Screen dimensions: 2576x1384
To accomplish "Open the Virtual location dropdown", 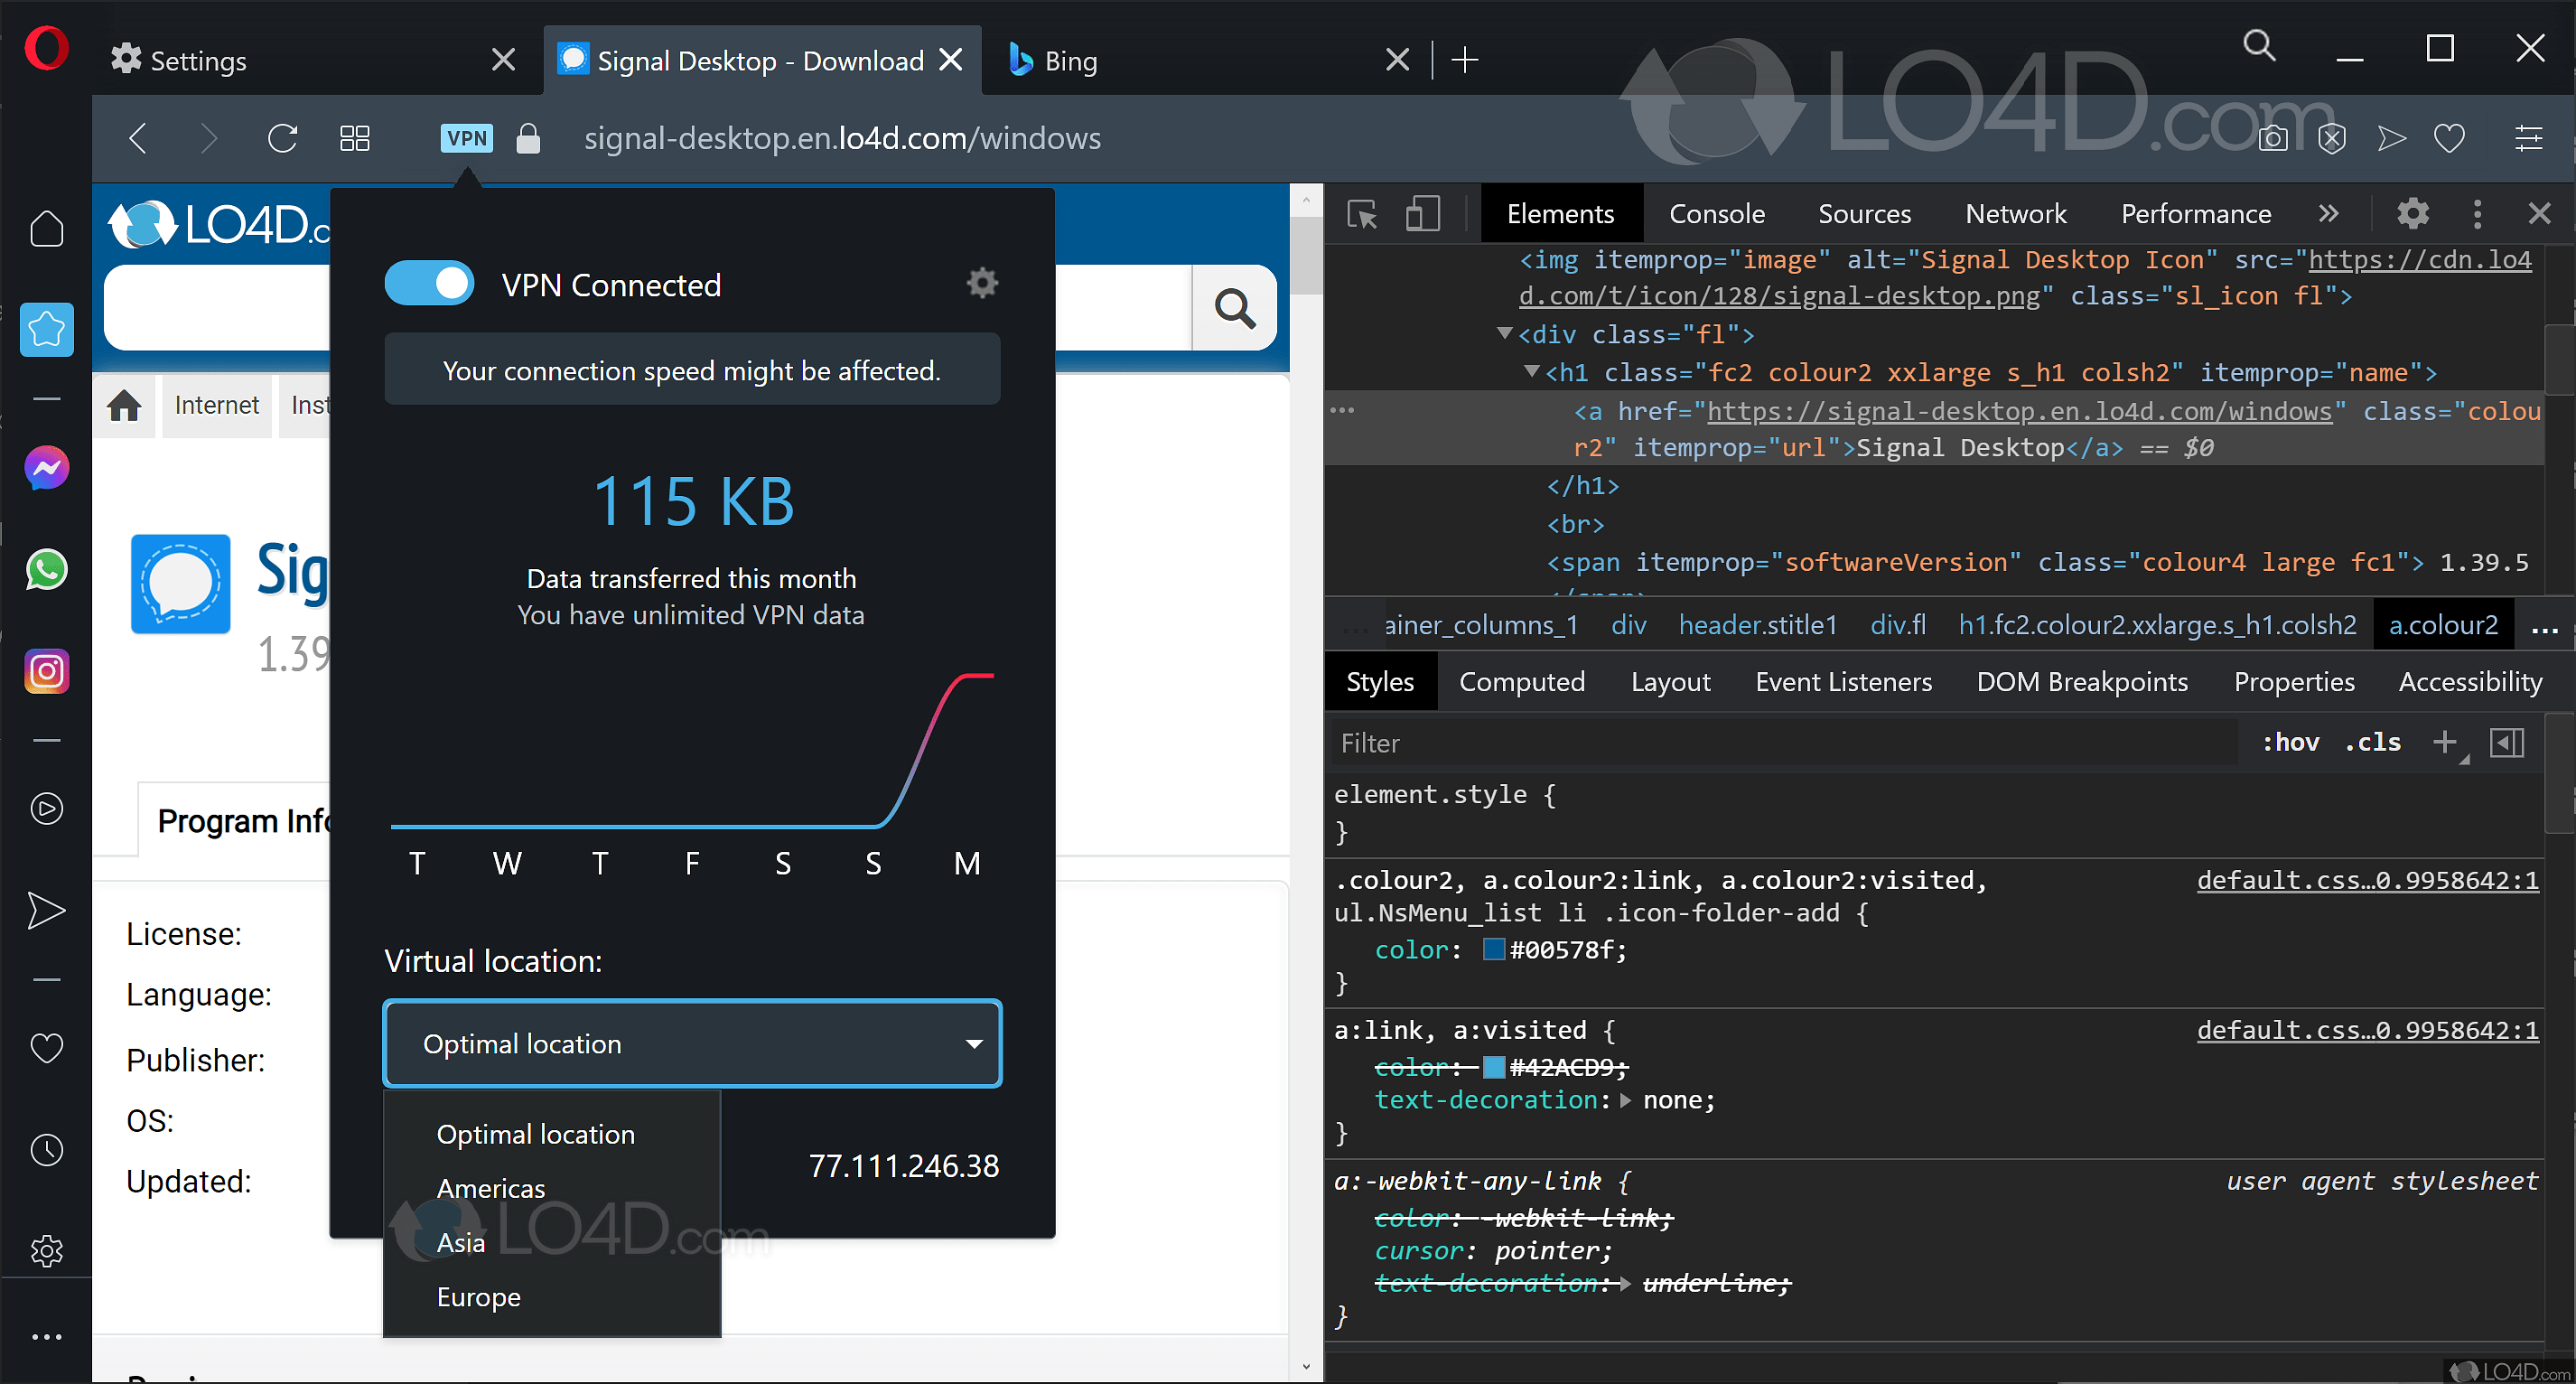I will (692, 1044).
